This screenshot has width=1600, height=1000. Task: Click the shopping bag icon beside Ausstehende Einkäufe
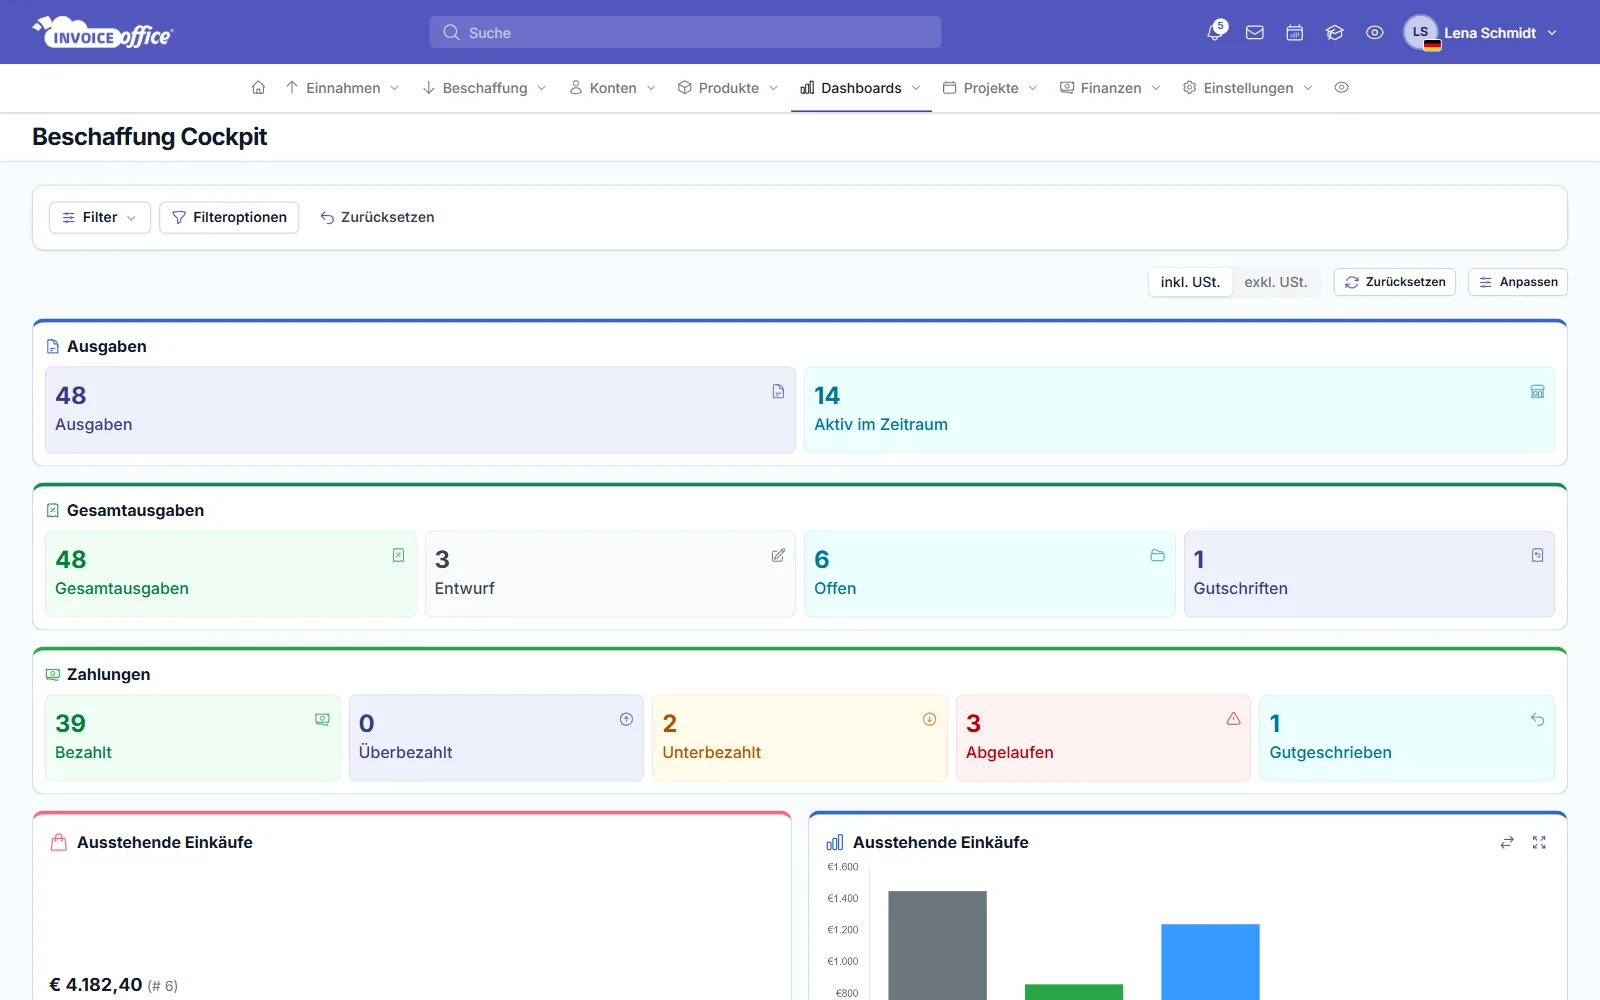(x=59, y=843)
